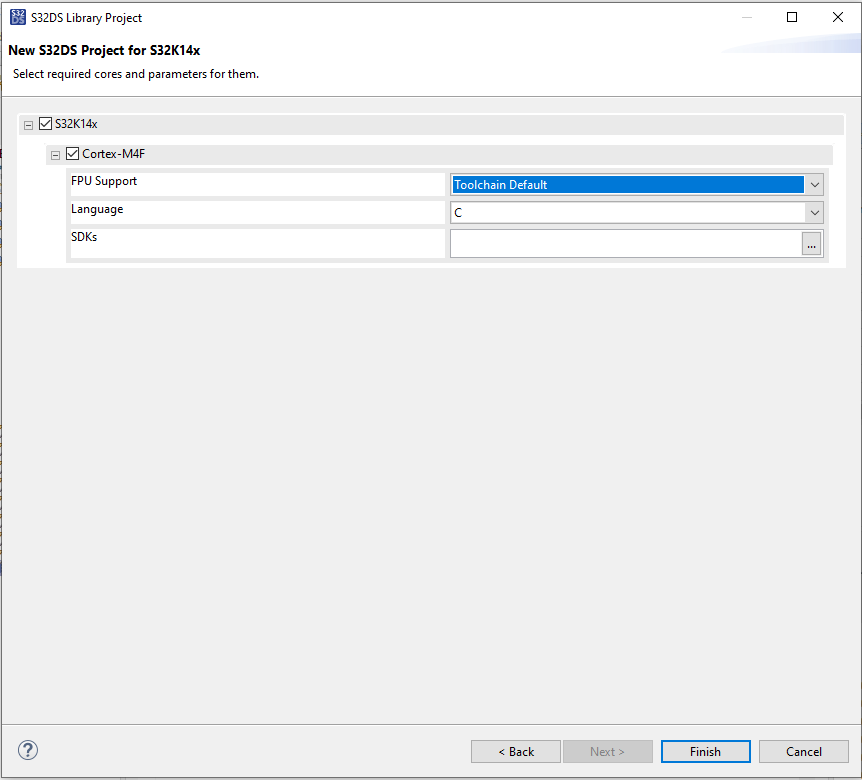Collapse the Cortex-M4F tree node
Screen dimensions: 862x780
click(56, 156)
